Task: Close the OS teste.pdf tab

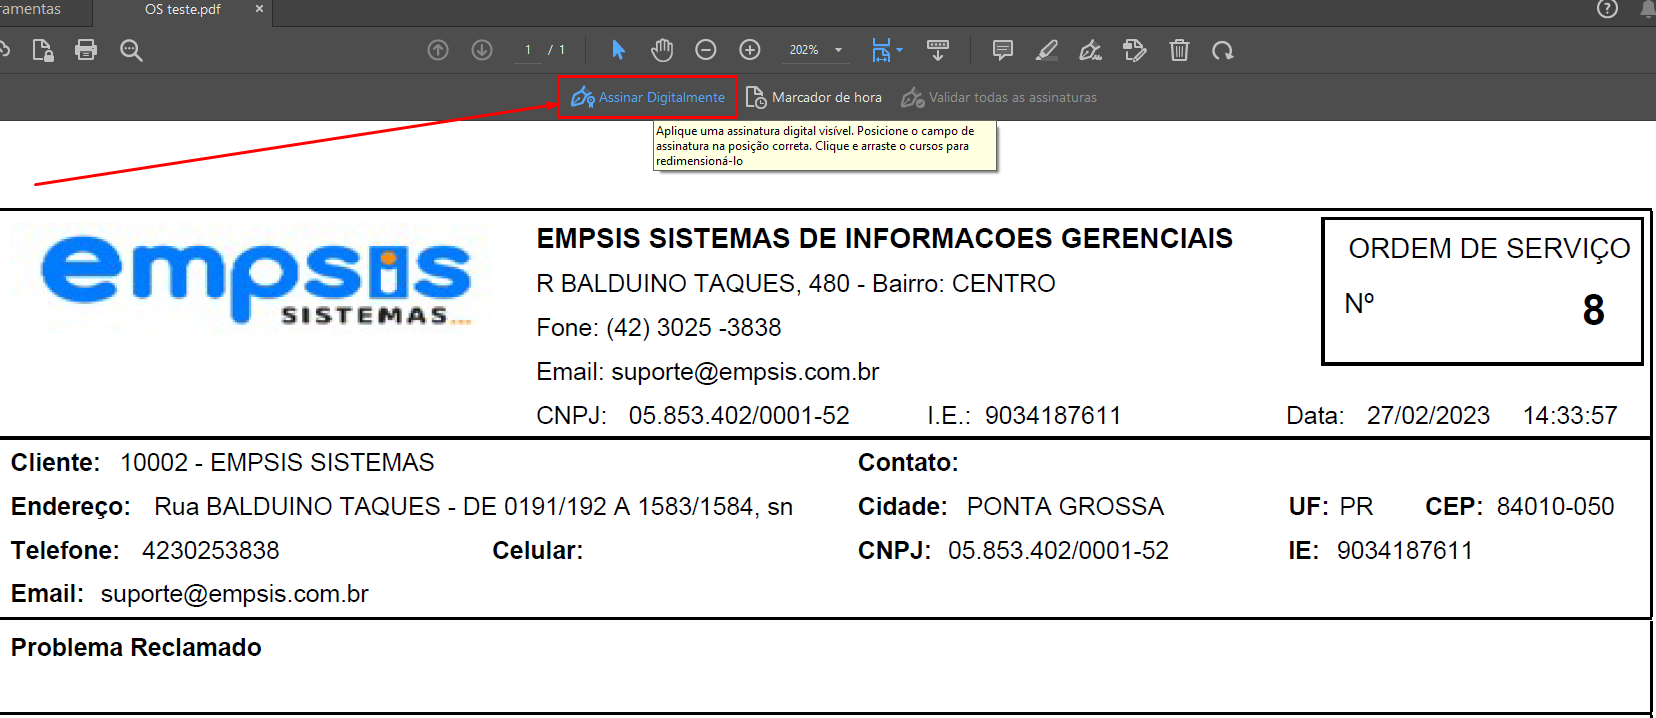Action: 260,9
